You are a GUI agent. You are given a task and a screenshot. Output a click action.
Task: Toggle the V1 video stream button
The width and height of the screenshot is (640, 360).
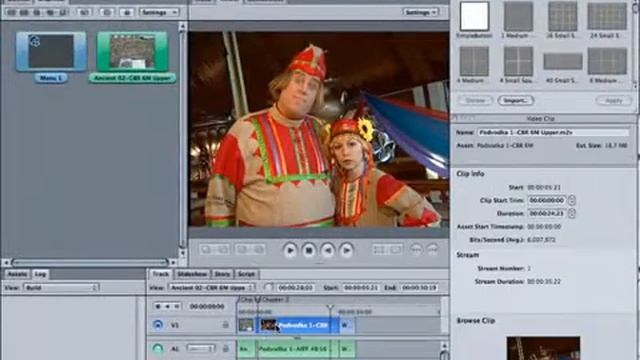pos(158,325)
